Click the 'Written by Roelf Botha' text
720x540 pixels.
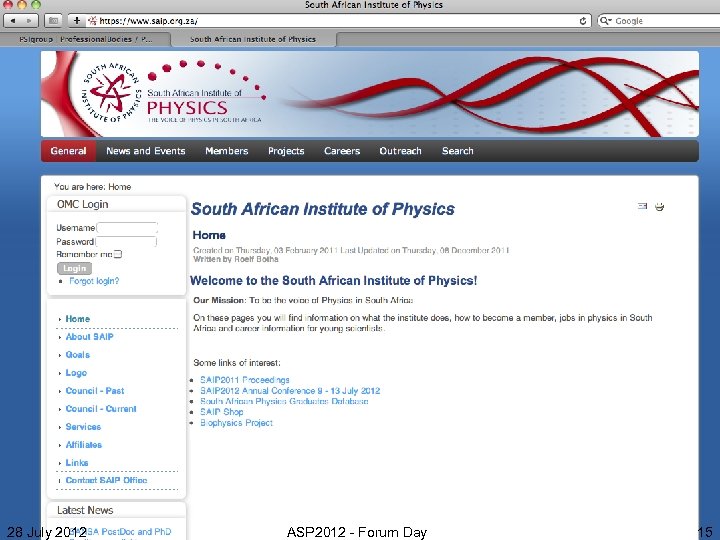[236, 259]
